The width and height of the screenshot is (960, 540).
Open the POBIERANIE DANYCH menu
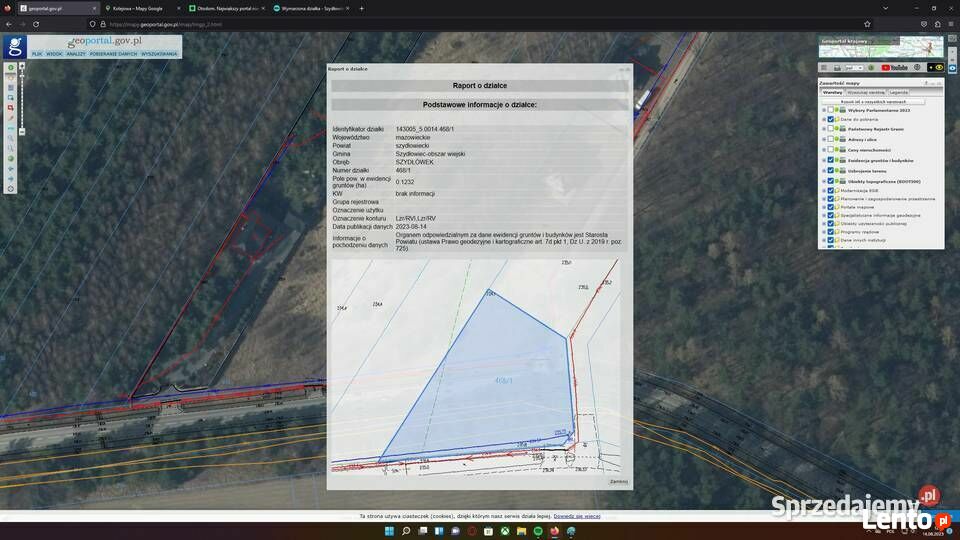coord(113,54)
